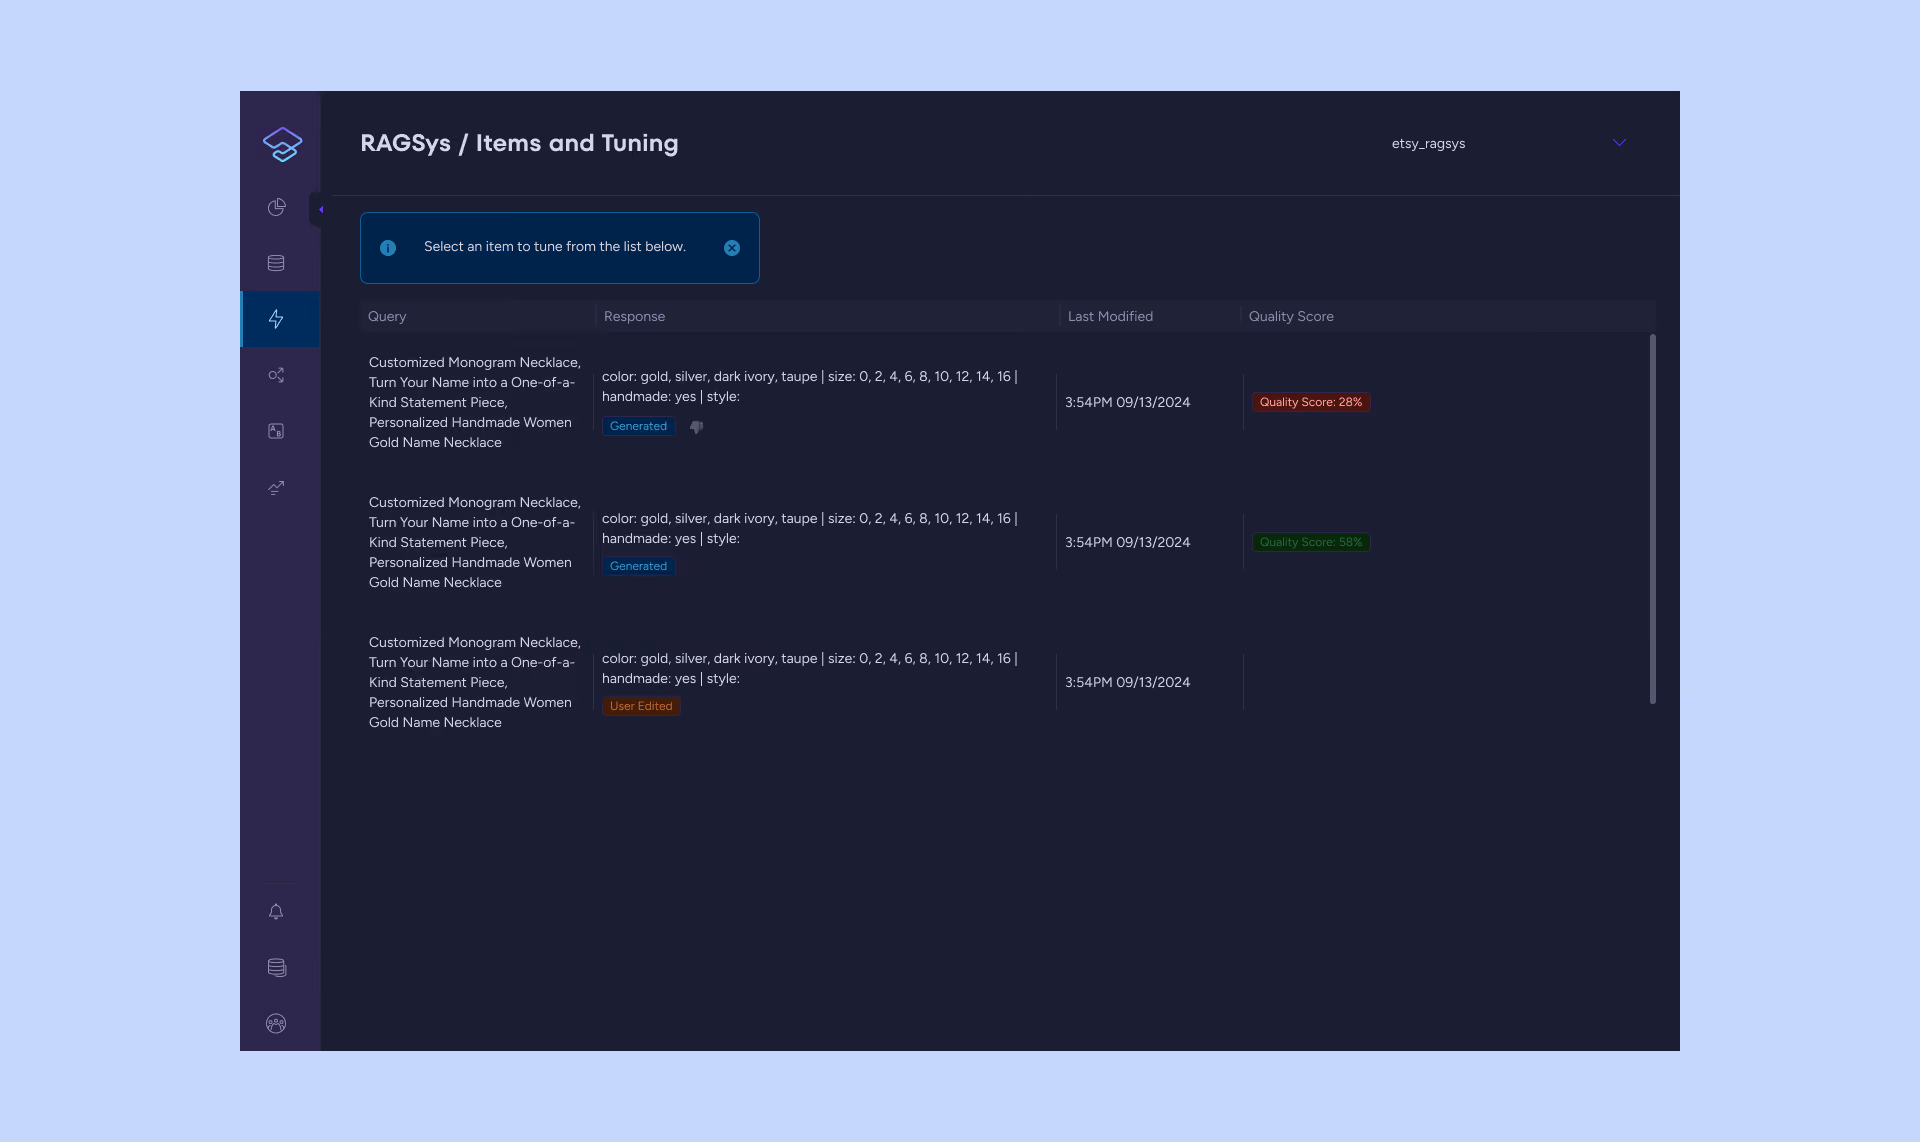
Task: Collapse the sidebar with the arrow handle
Action: (320, 209)
